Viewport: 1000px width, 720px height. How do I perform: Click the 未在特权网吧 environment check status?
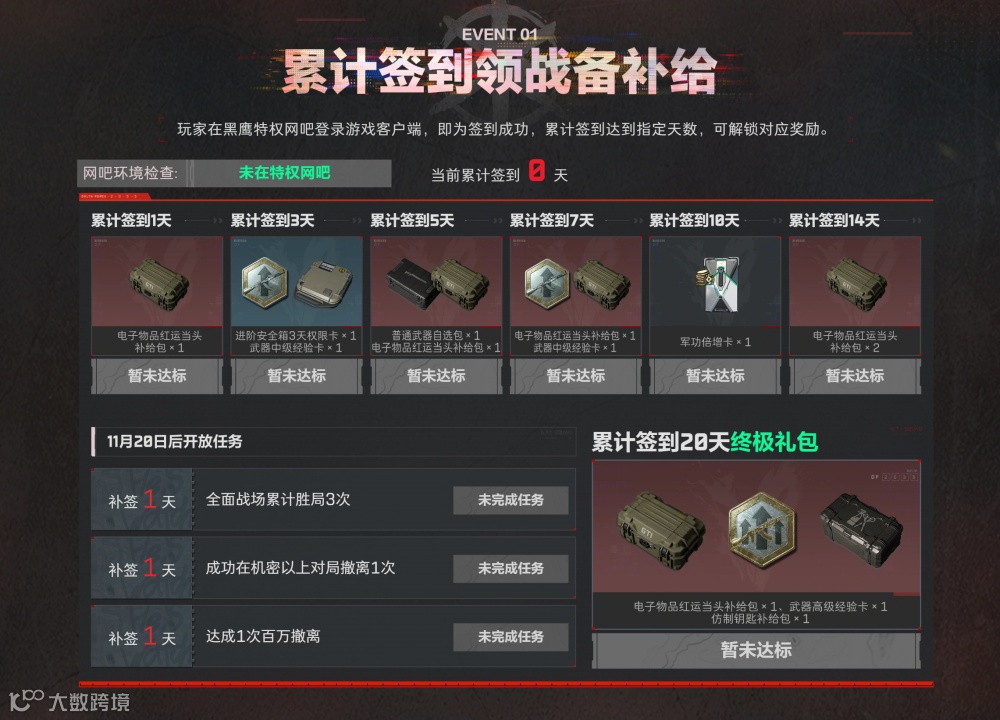[x=284, y=173]
